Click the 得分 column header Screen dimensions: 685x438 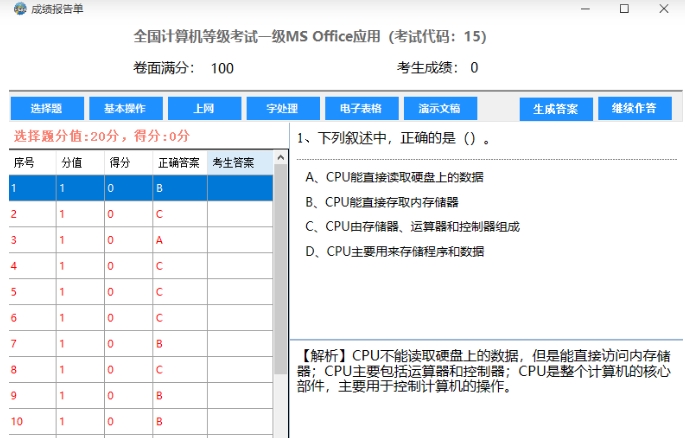128,163
